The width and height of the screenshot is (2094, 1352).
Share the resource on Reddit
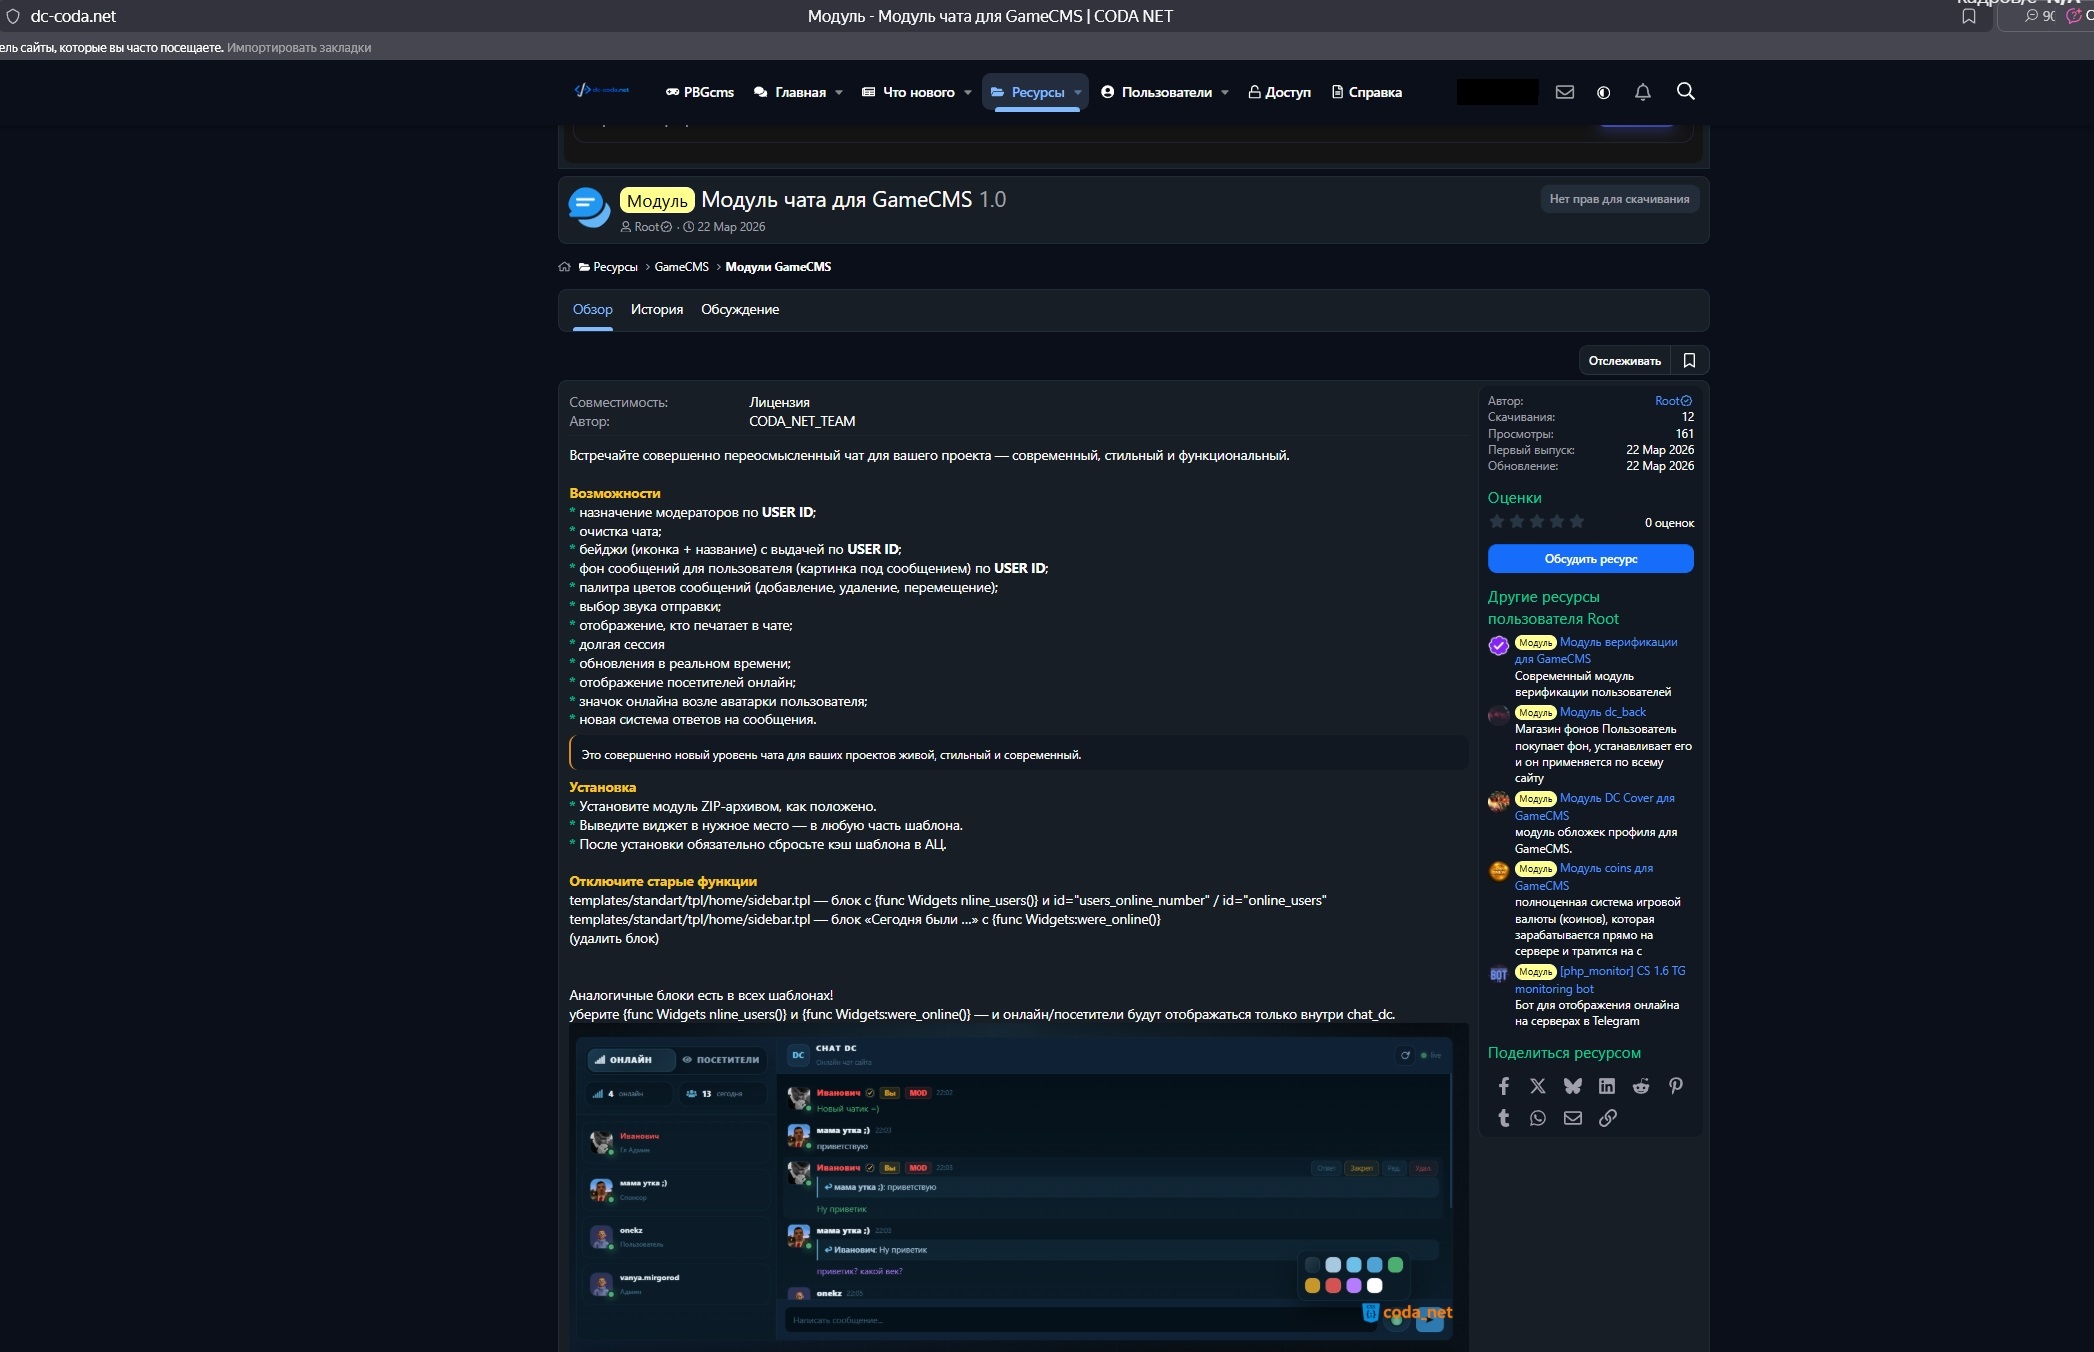coord(1641,1086)
